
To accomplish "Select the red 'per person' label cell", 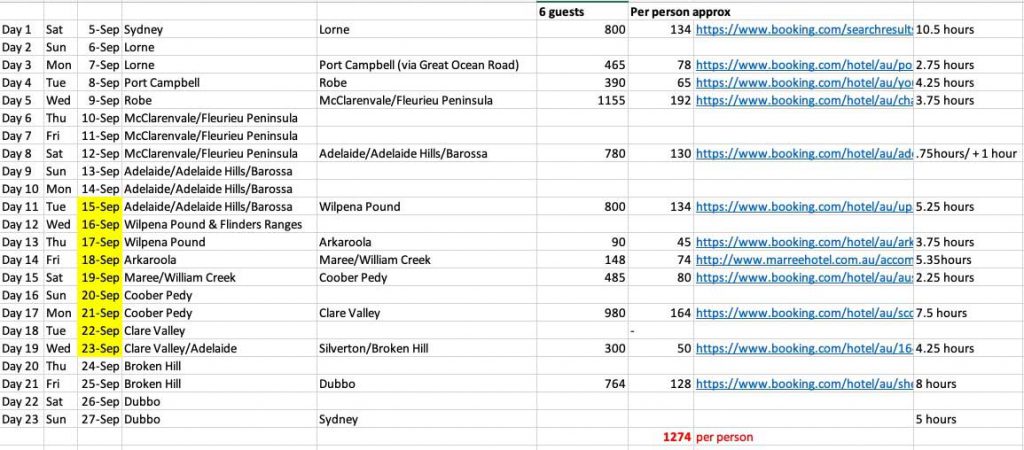I will [724, 437].
